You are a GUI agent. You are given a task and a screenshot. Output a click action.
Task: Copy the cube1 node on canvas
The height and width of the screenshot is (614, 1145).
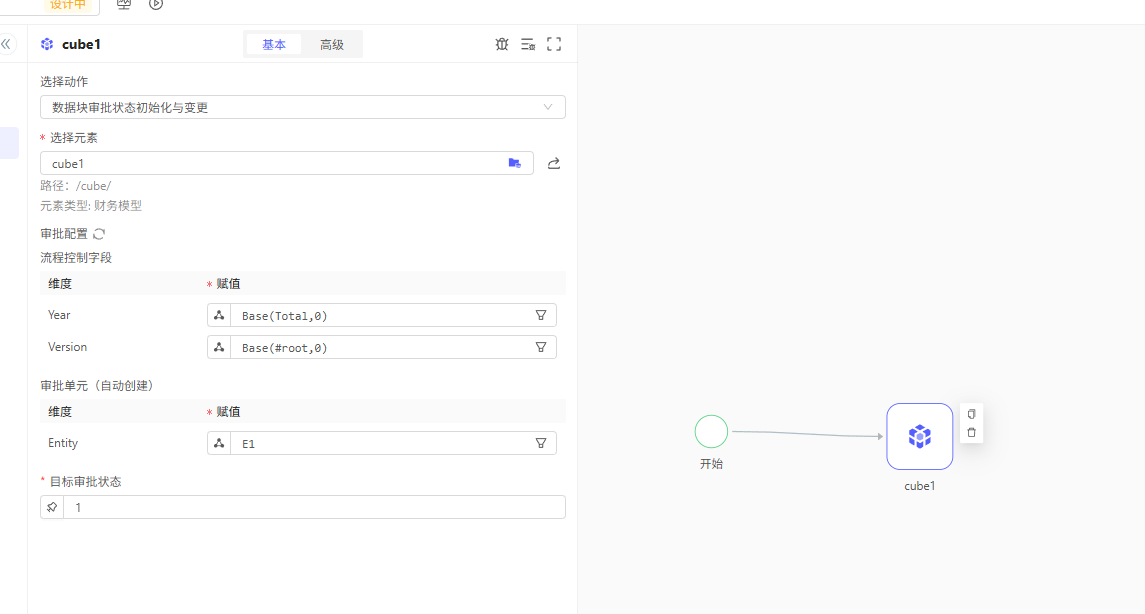(x=971, y=414)
